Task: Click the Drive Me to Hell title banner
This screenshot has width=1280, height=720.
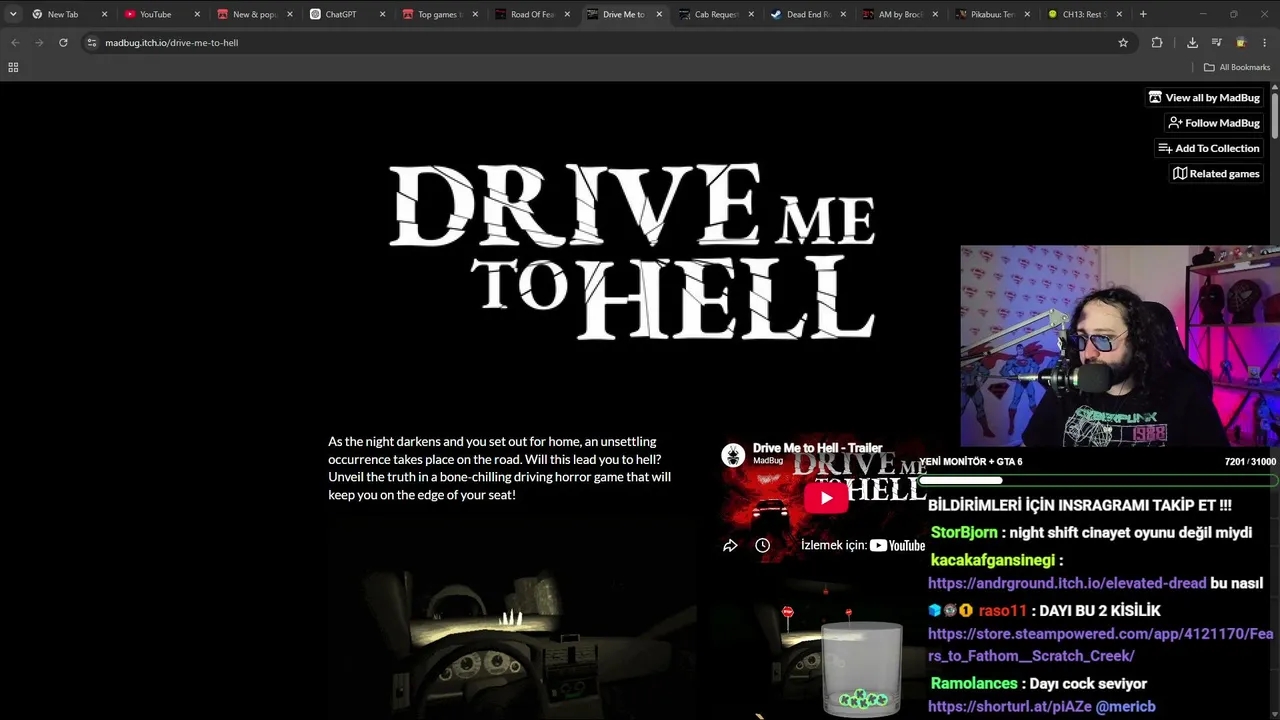Action: pos(632,252)
